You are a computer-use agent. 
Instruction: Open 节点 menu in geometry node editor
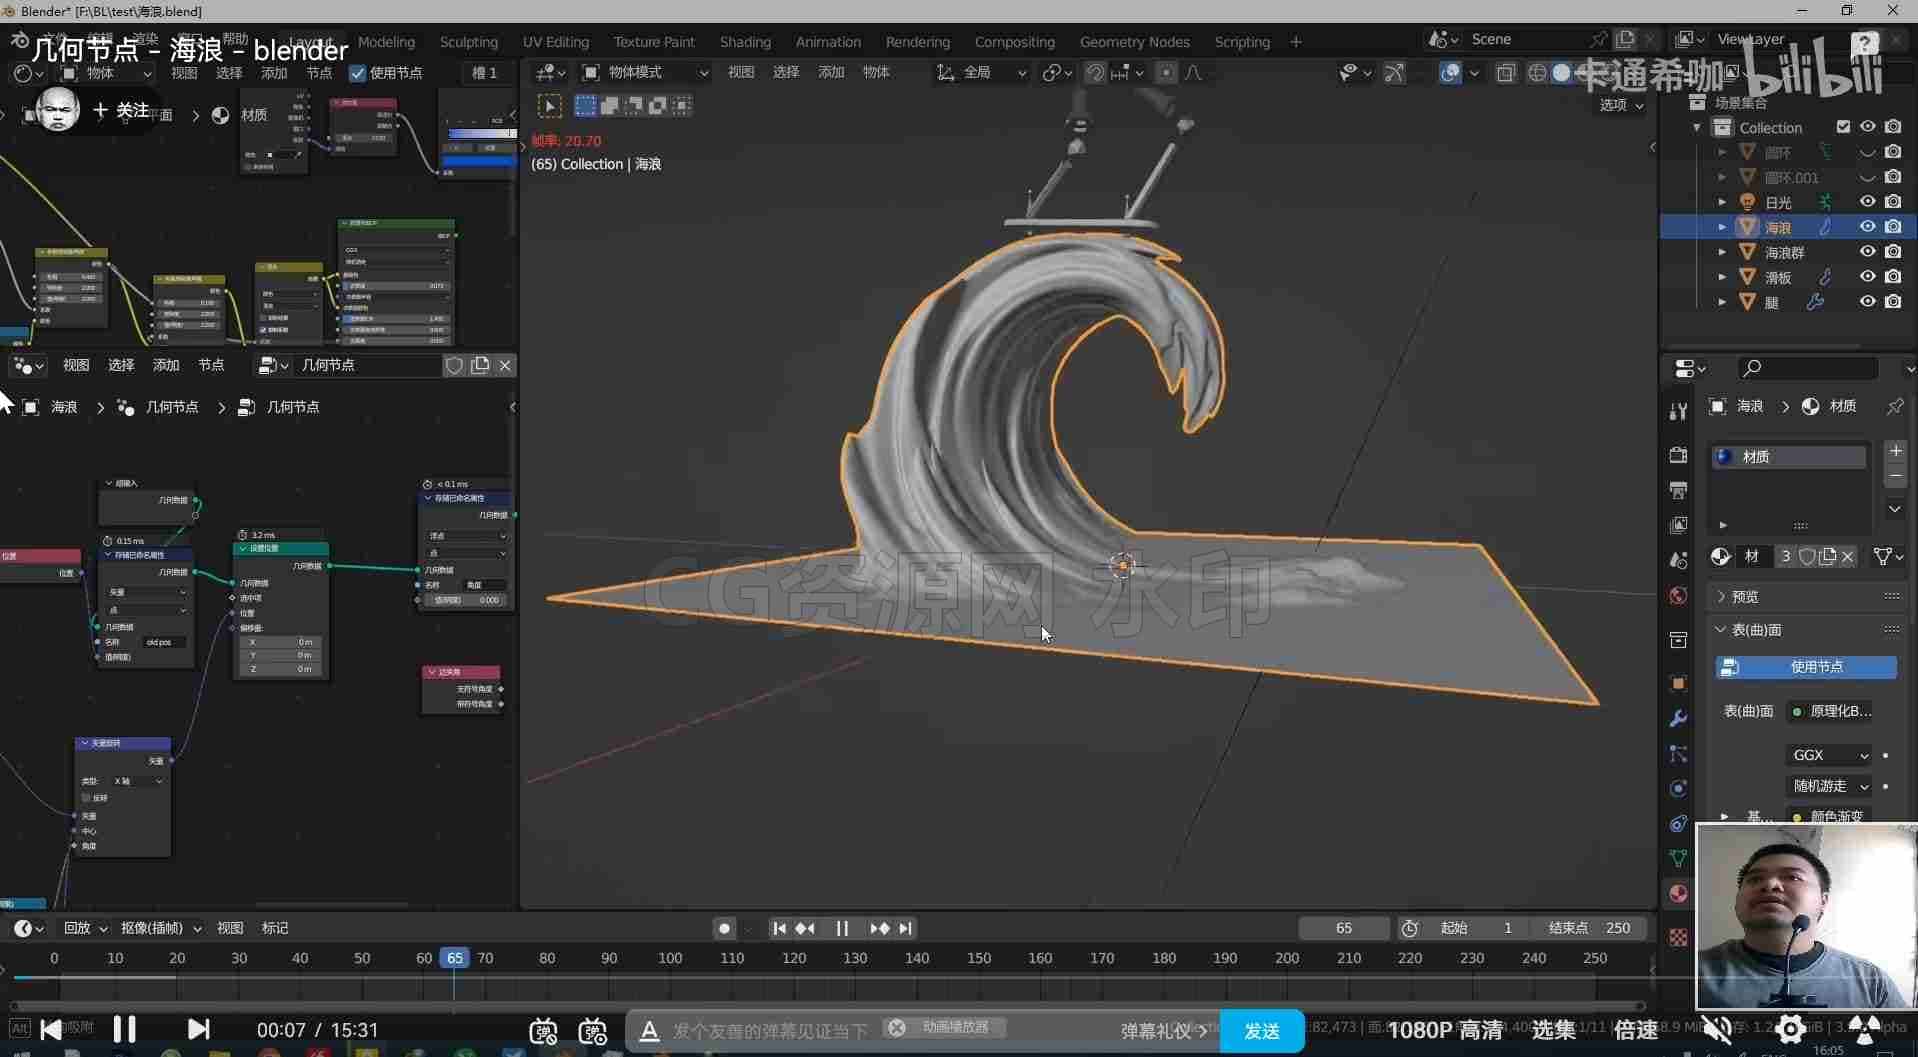[211, 365]
